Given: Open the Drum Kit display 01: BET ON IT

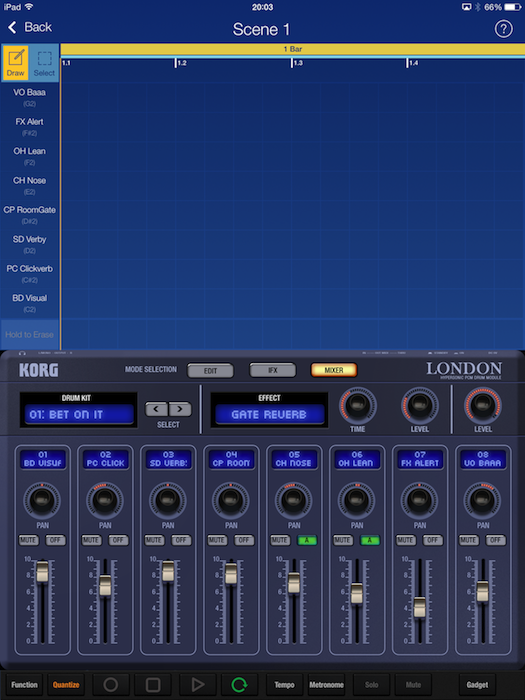Looking at the screenshot, I should (79, 414).
